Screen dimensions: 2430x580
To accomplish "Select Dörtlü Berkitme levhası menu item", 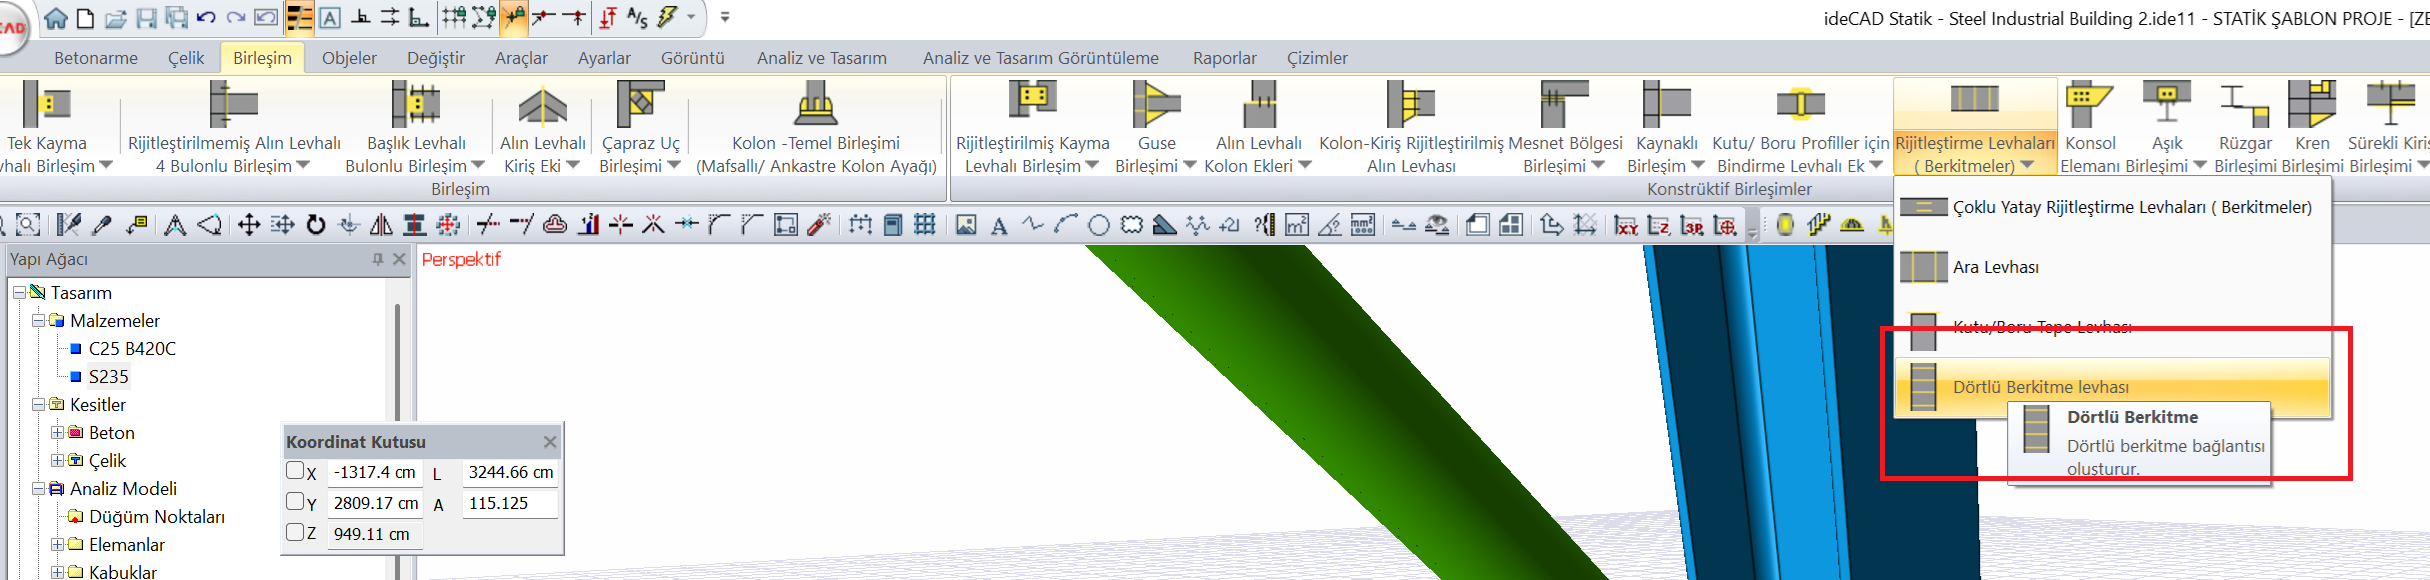I will point(2113,387).
